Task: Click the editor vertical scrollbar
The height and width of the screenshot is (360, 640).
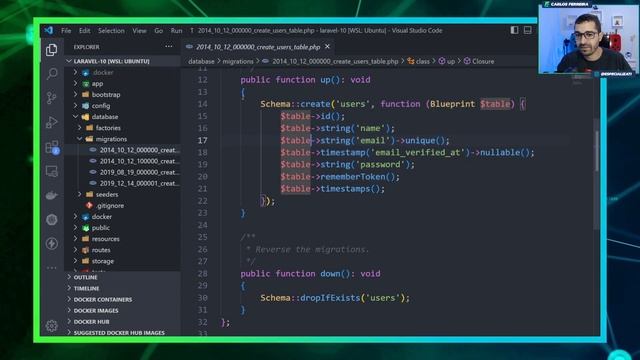Action: click(597, 151)
